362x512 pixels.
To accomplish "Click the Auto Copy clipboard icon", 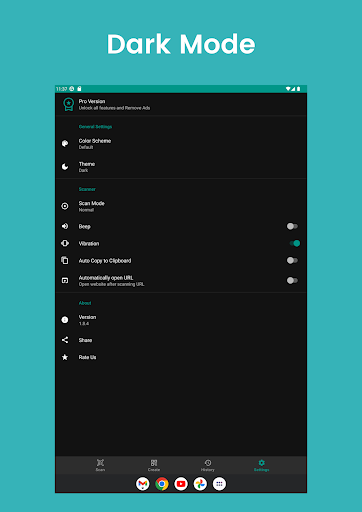I will [x=65, y=260].
